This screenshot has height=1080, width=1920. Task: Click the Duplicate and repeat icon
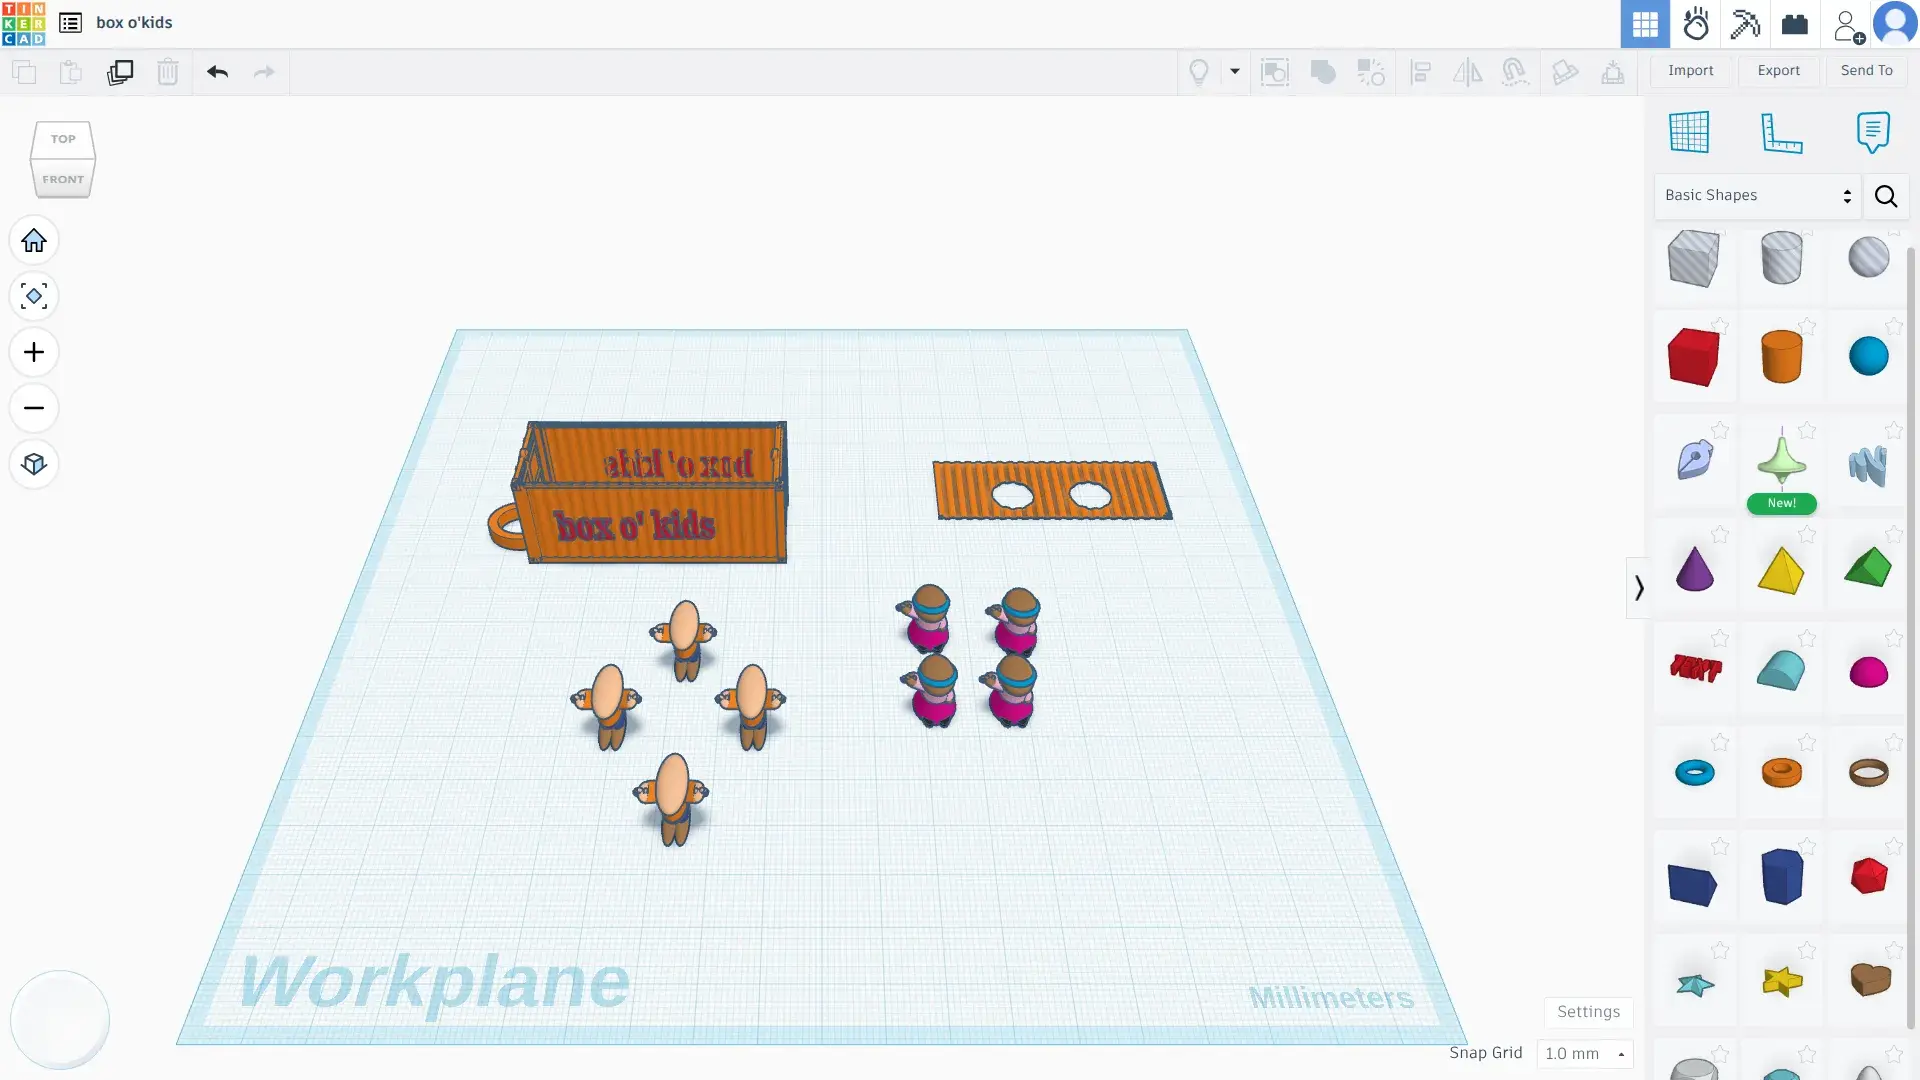[x=120, y=72]
